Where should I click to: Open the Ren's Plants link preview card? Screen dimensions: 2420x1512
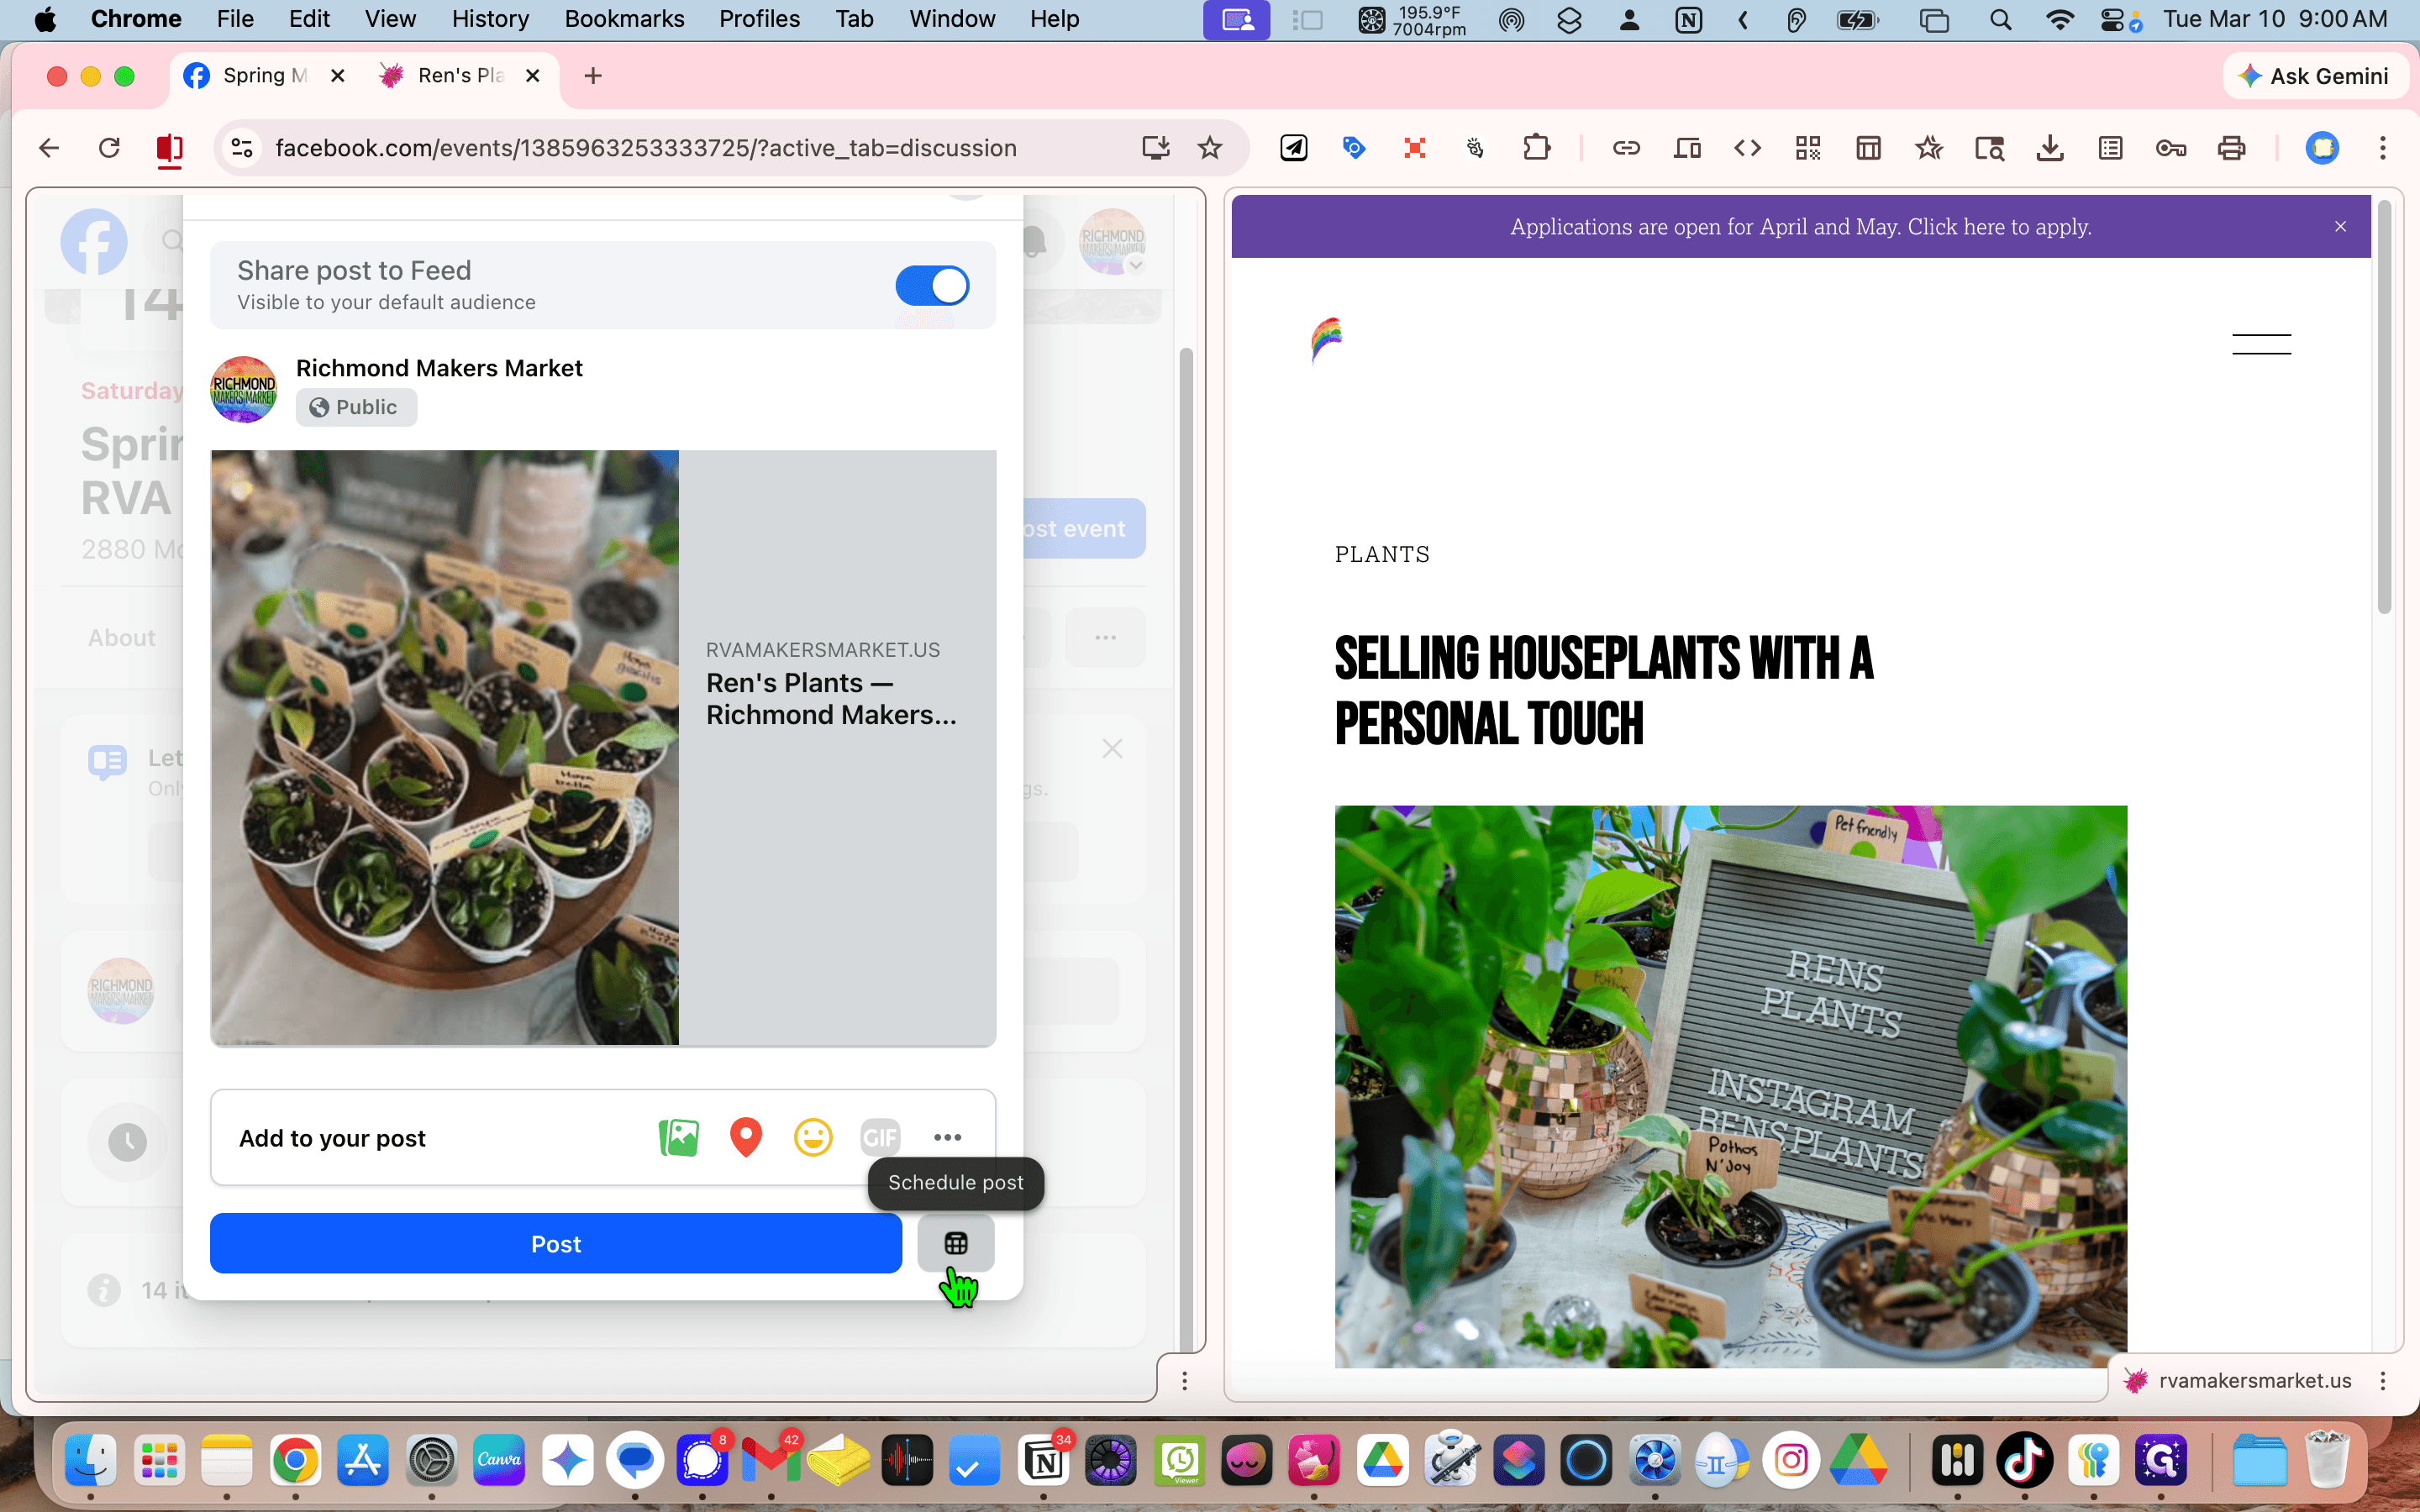[603, 747]
